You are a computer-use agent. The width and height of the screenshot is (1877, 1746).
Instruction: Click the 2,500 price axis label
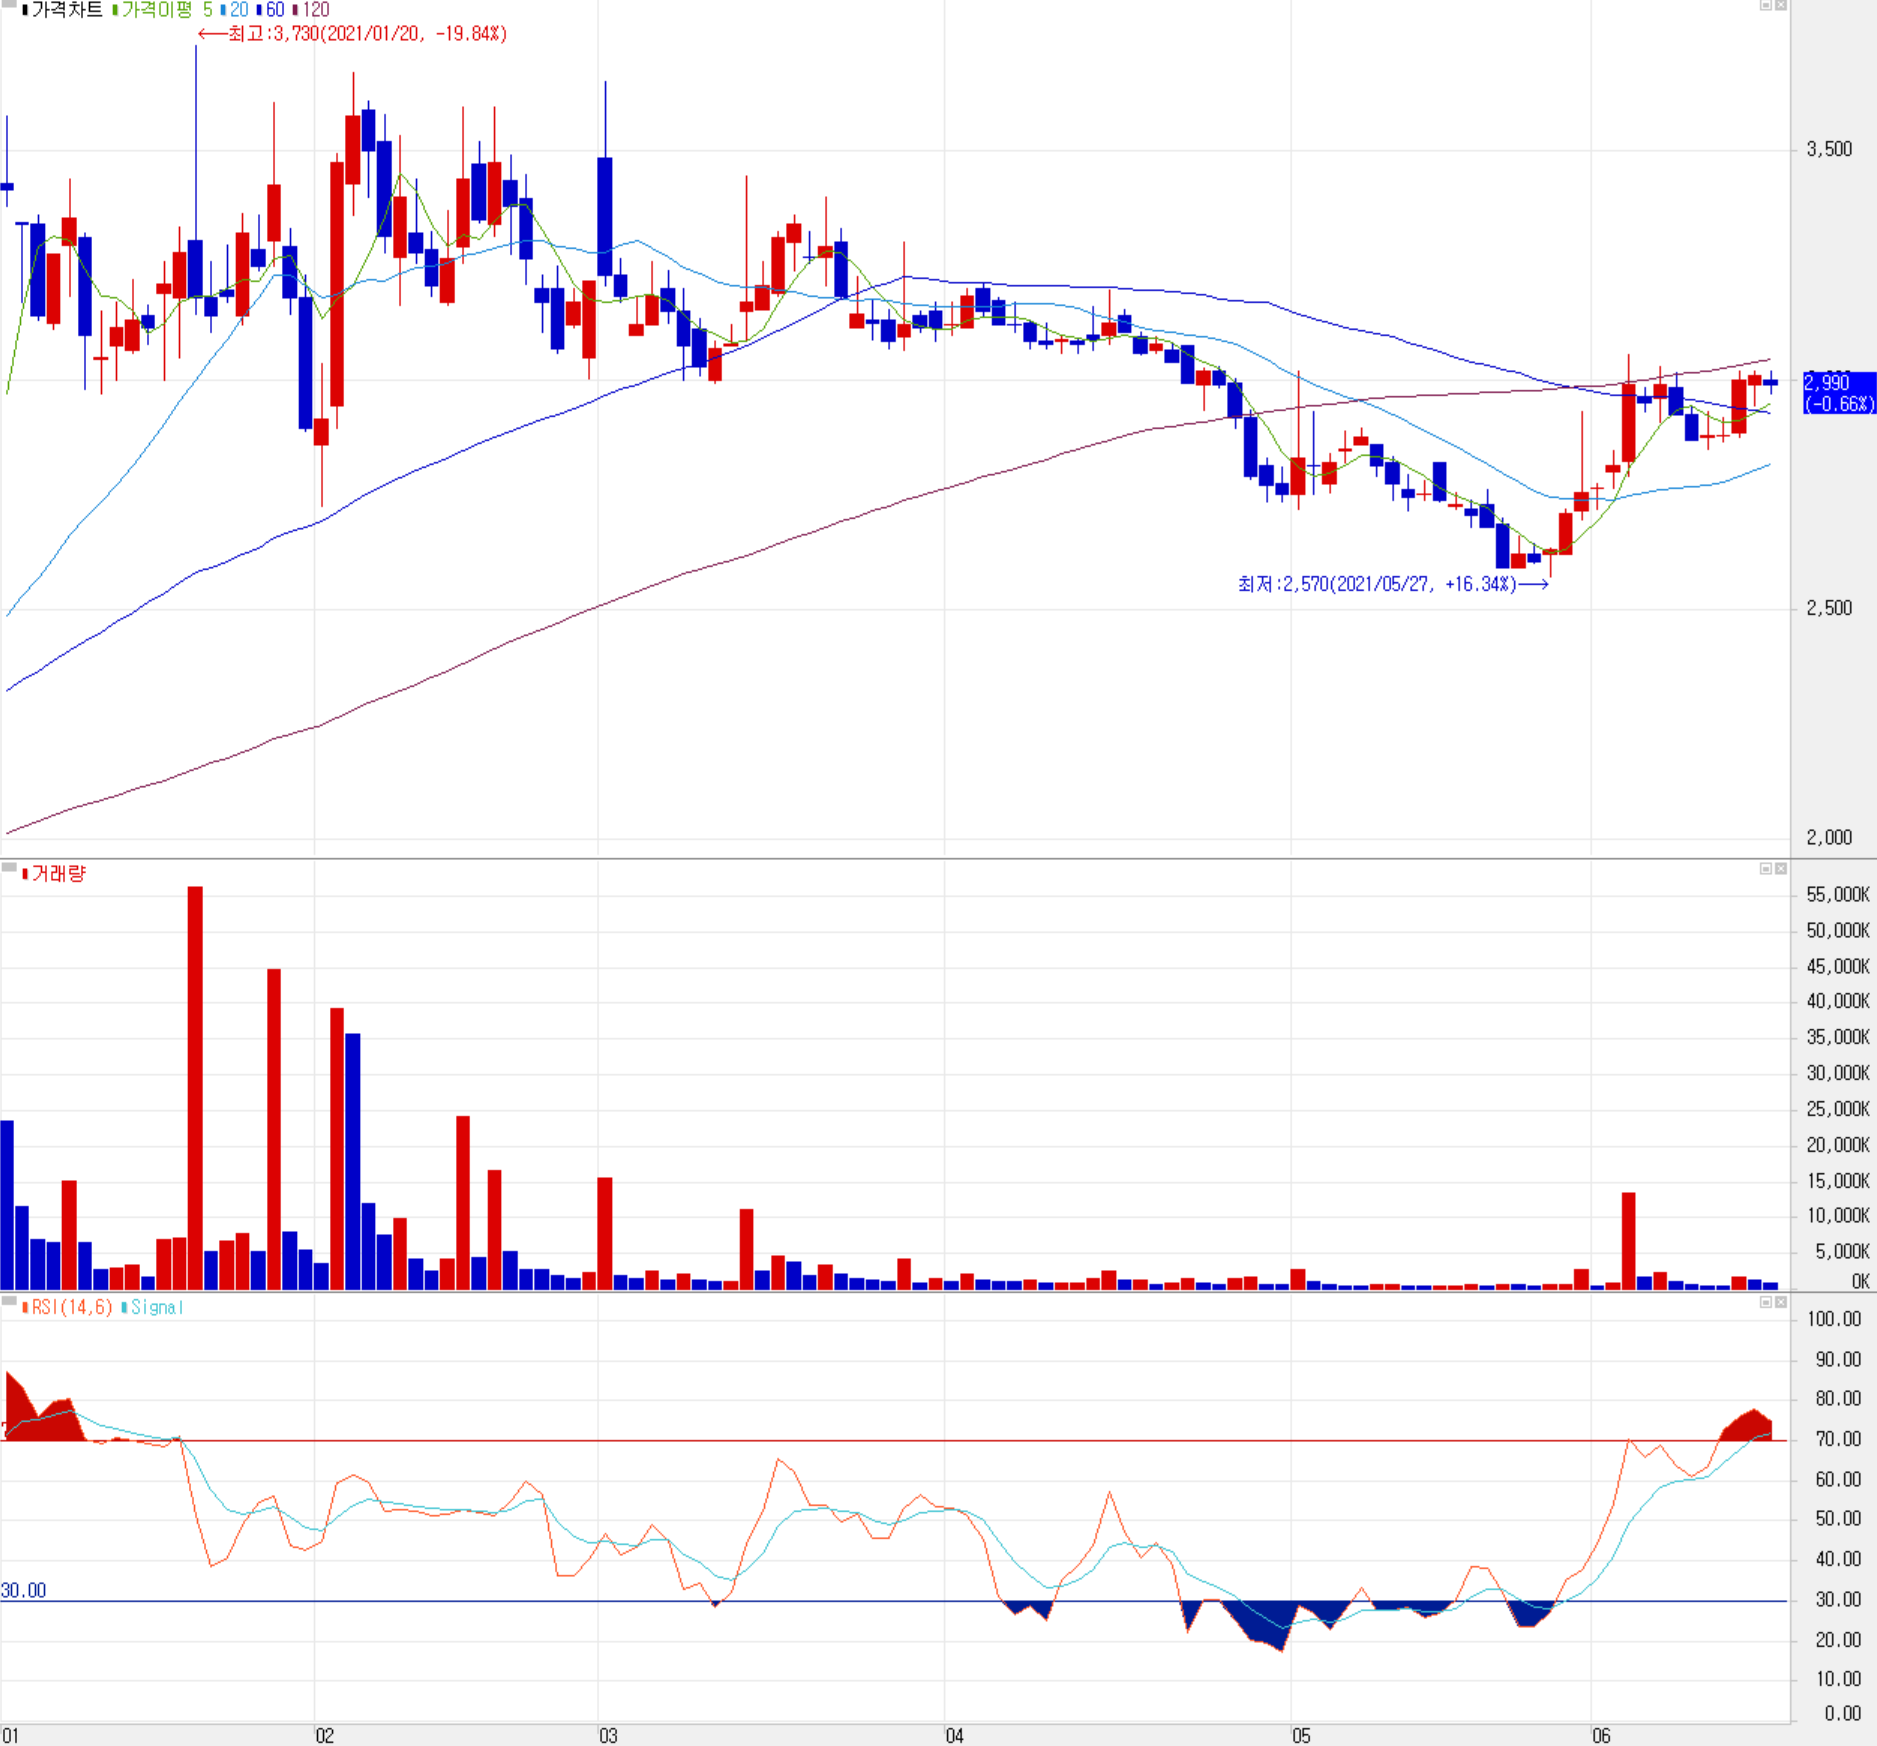click(x=1829, y=609)
